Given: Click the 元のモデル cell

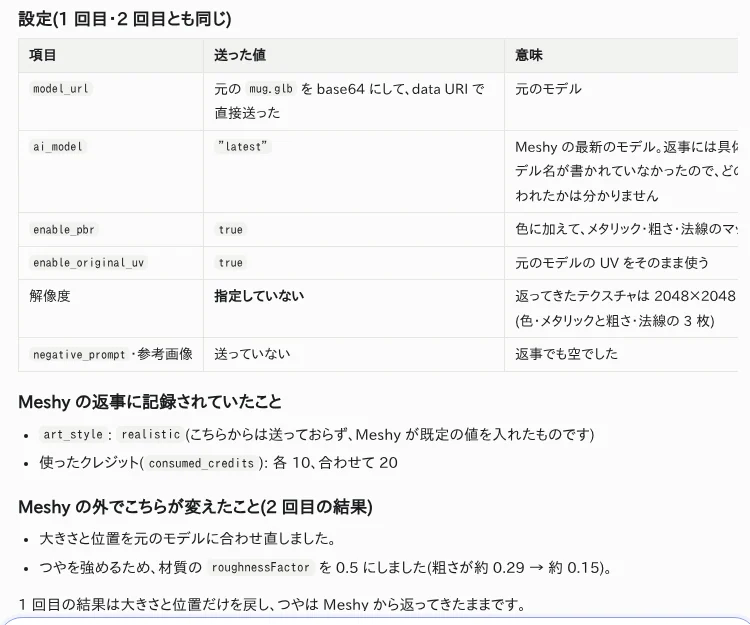Looking at the screenshot, I should pyautogui.click(x=548, y=89).
